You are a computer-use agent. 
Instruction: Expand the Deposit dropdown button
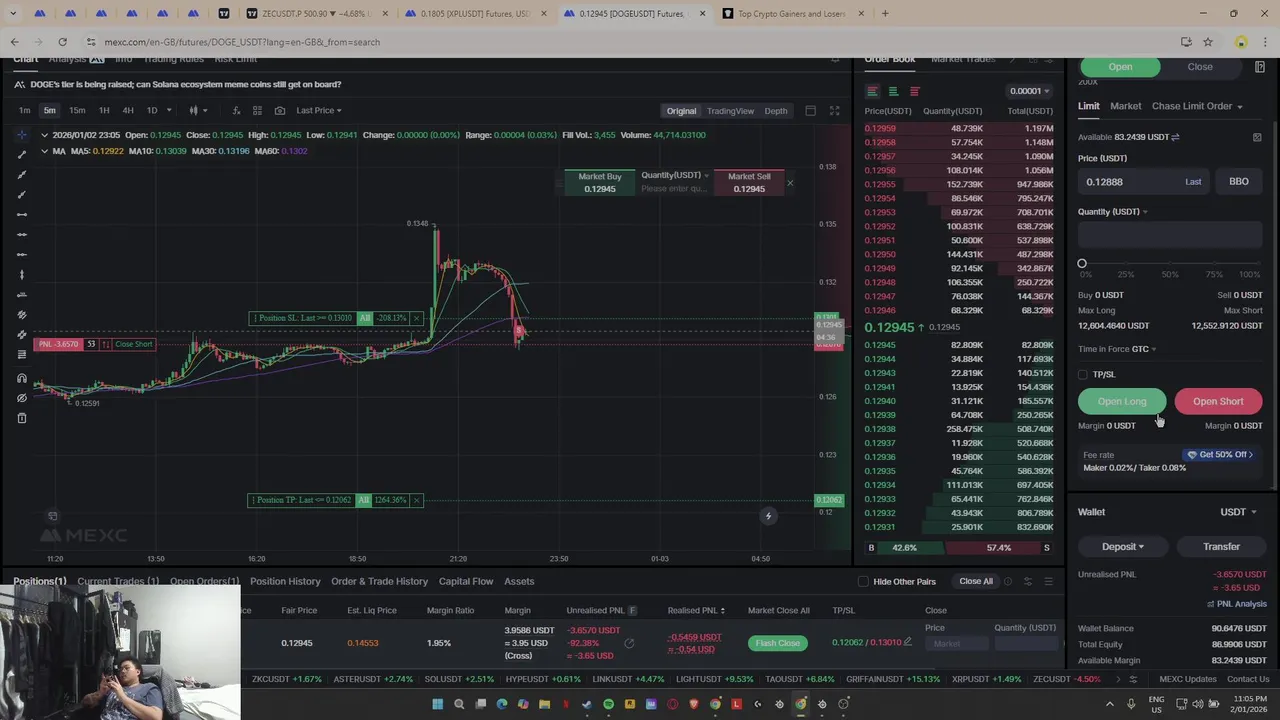1122,547
